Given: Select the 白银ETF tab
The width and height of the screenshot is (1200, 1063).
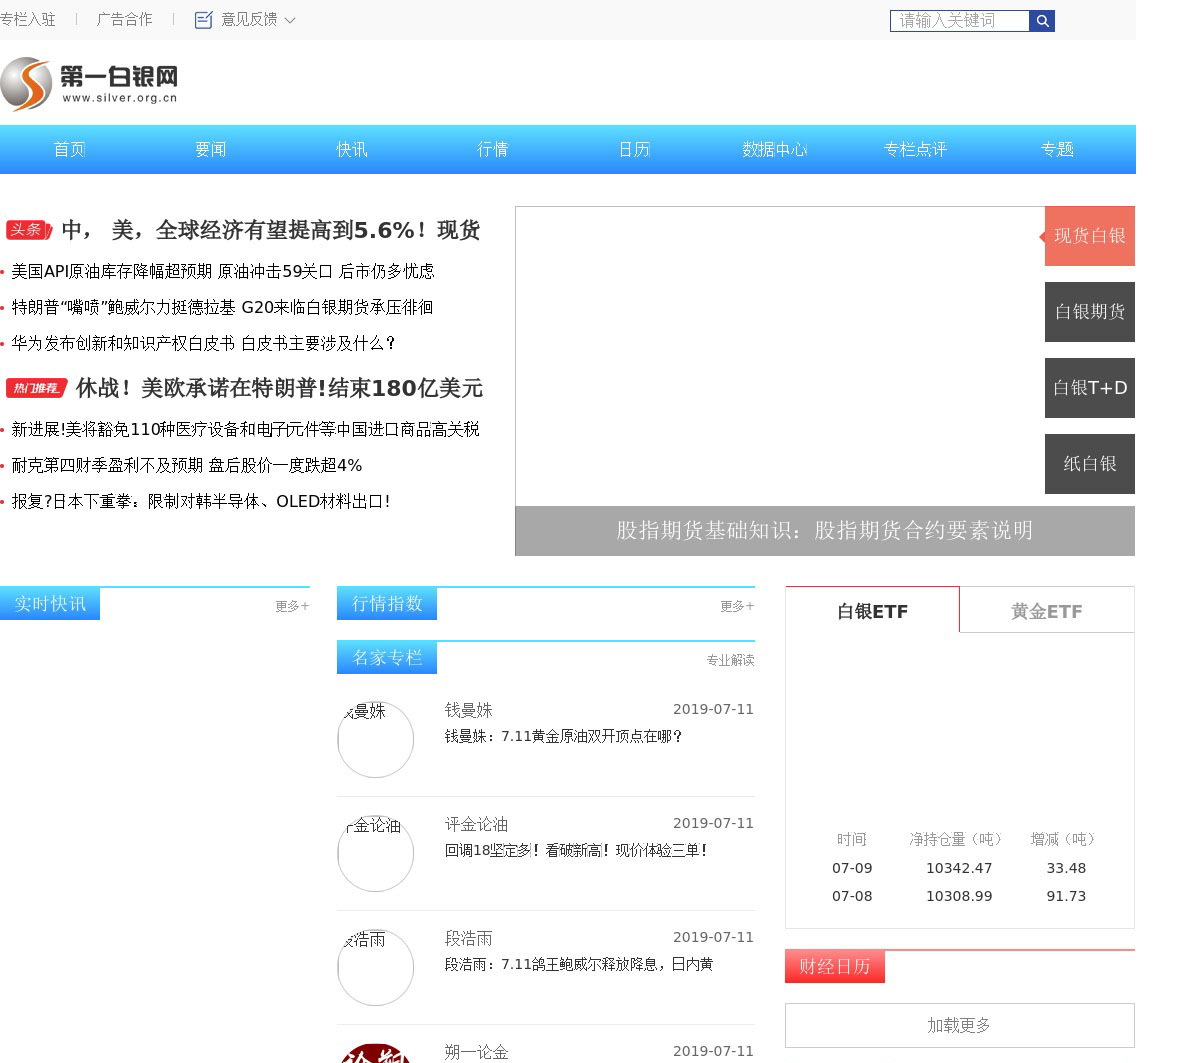Looking at the screenshot, I should tap(872, 611).
